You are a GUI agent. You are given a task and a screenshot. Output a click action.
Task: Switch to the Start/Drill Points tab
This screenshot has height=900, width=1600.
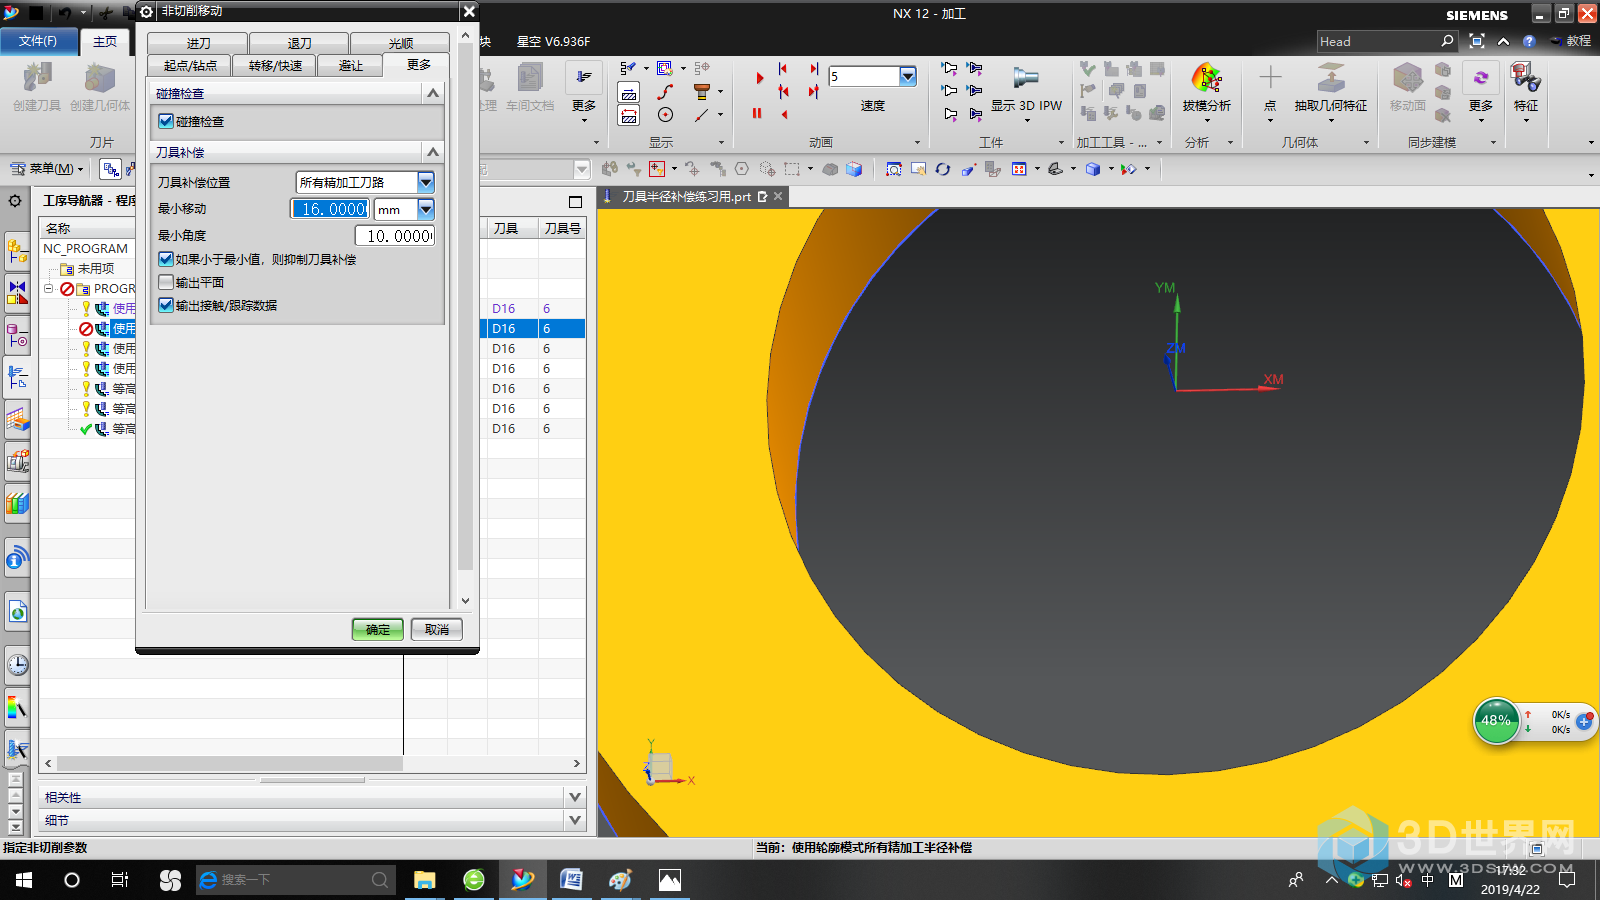[x=190, y=65]
